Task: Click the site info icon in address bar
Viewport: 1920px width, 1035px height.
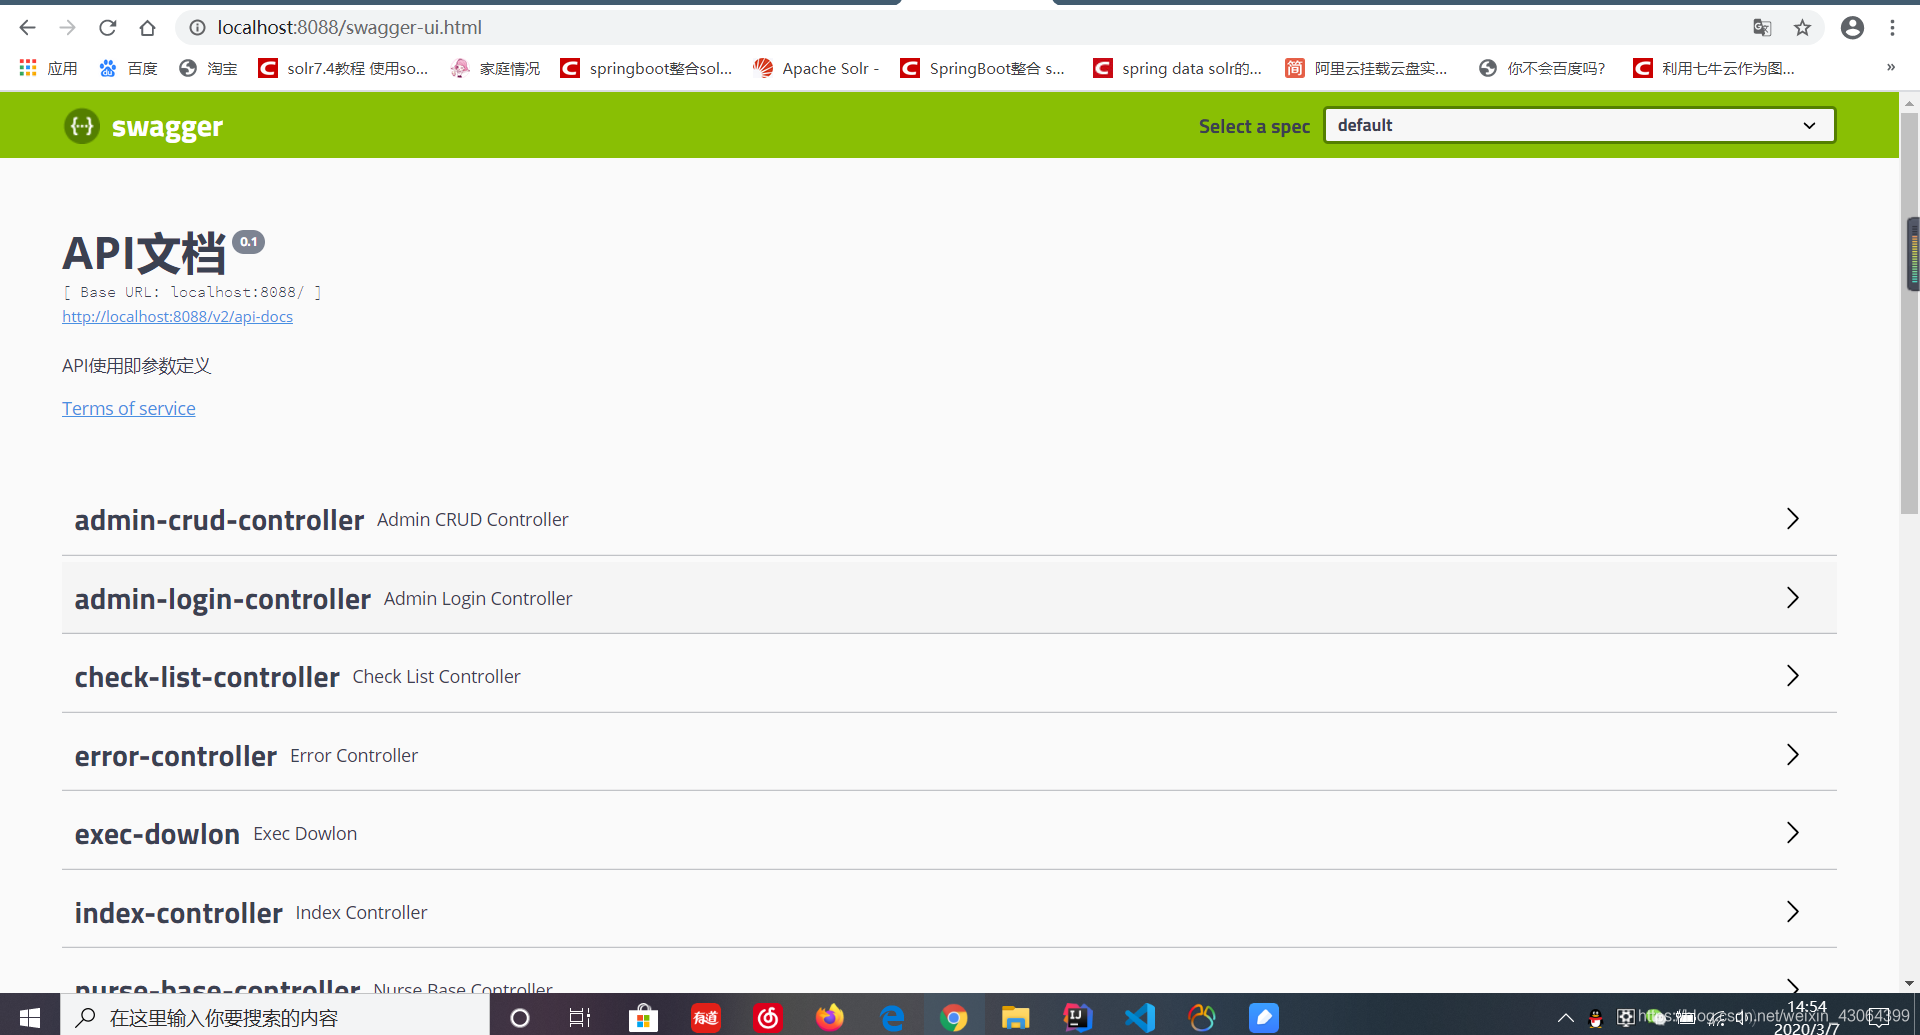Action: click(x=198, y=28)
